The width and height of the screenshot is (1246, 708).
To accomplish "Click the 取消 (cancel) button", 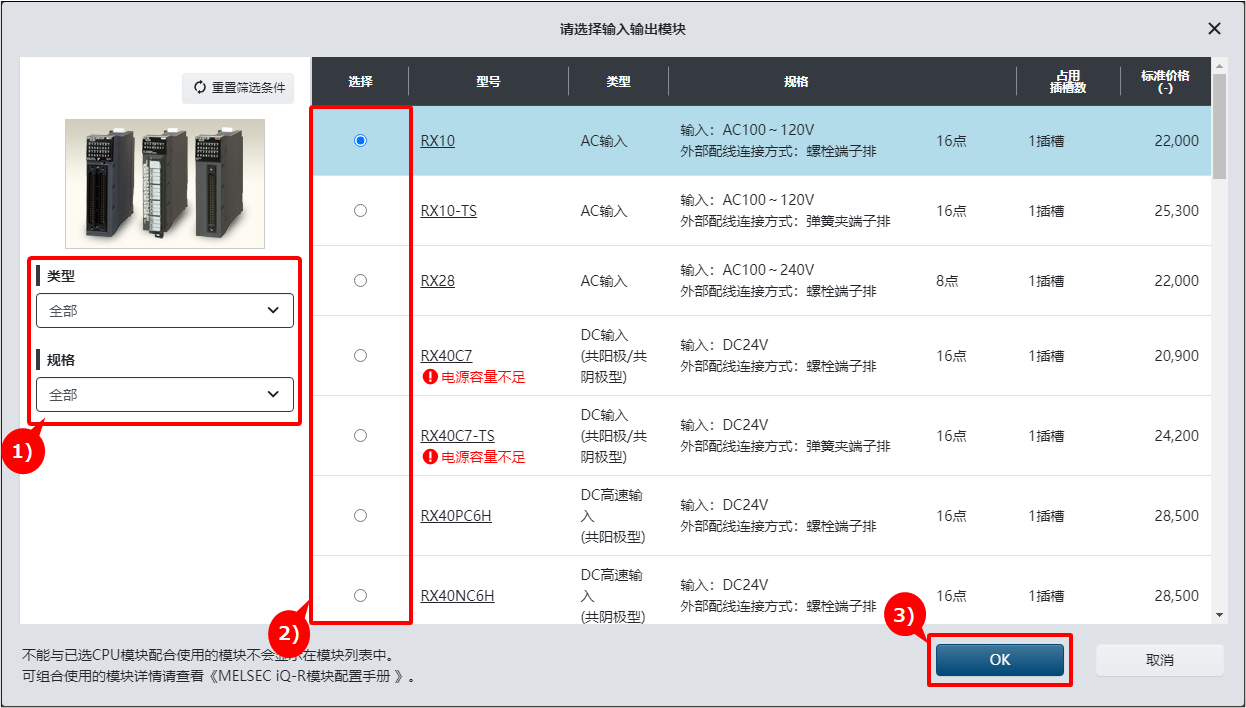I will [1159, 660].
